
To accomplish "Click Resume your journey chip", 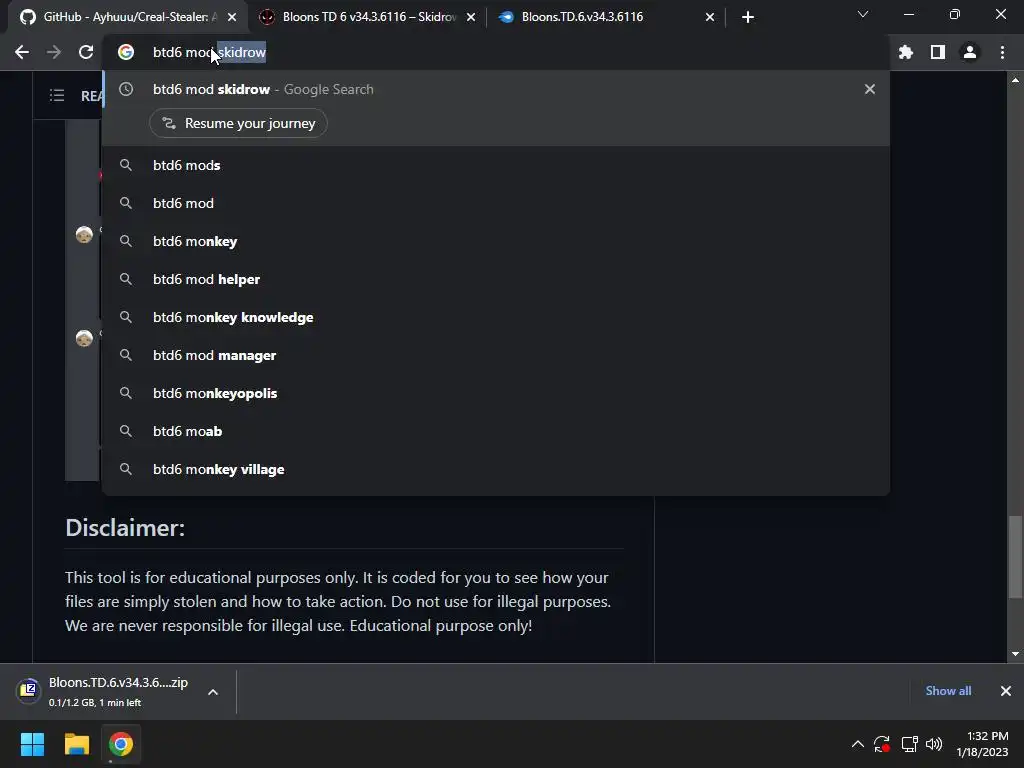I will tap(238, 123).
